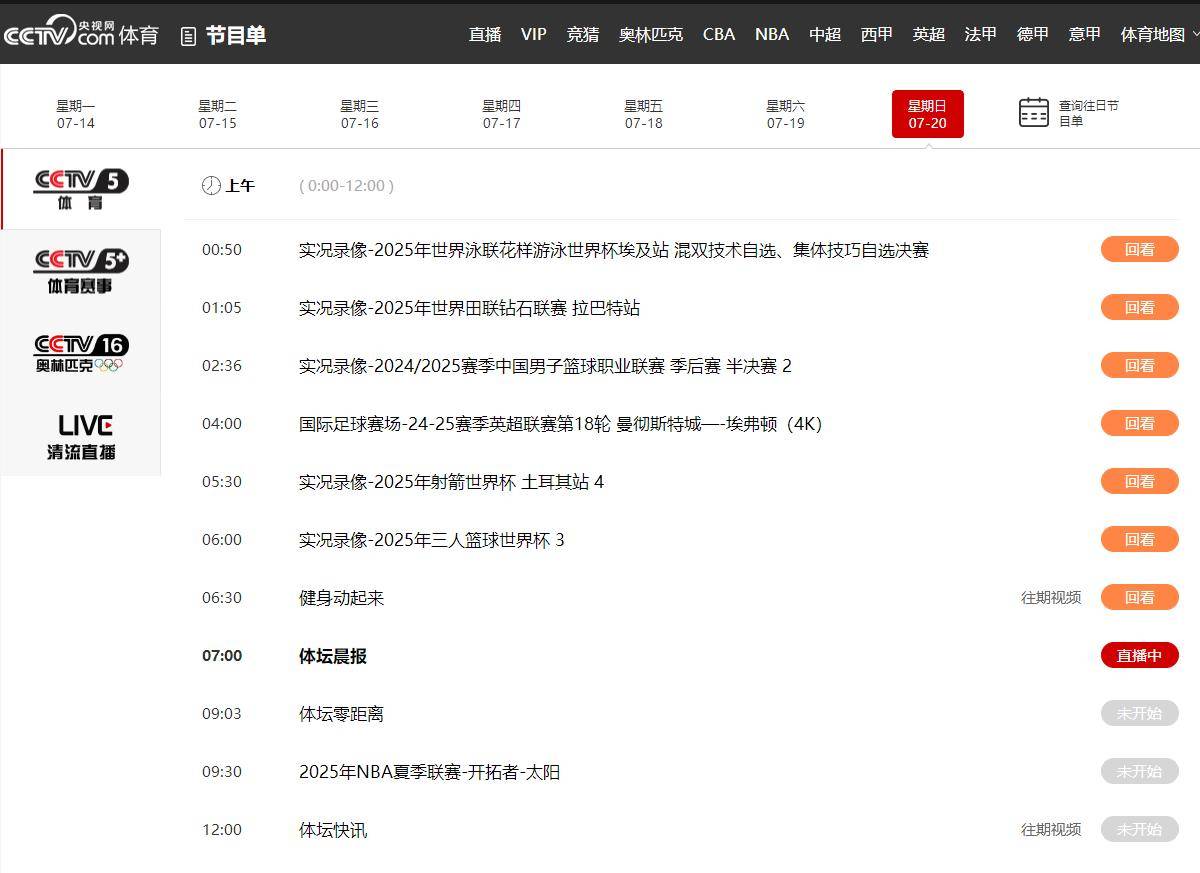Screen dimensions: 1200x873
Task: Select the 星期二 07-15 date tab
Action: (x=218, y=114)
